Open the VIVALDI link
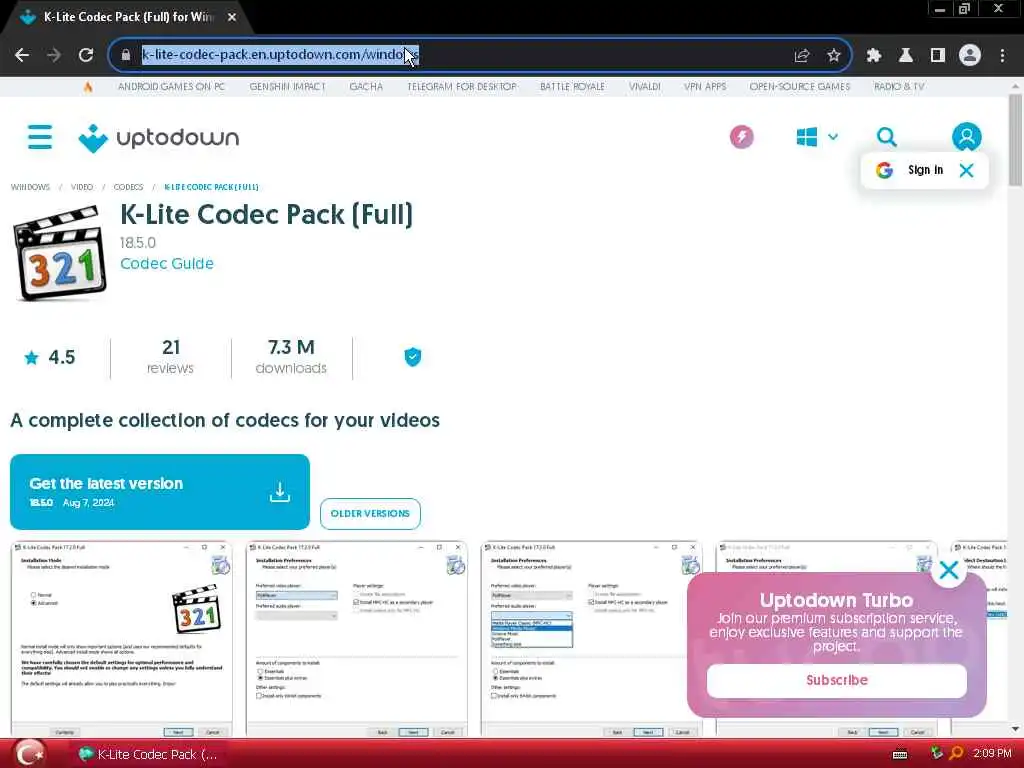Viewport: 1024px width, 768px height. (645, 86)
